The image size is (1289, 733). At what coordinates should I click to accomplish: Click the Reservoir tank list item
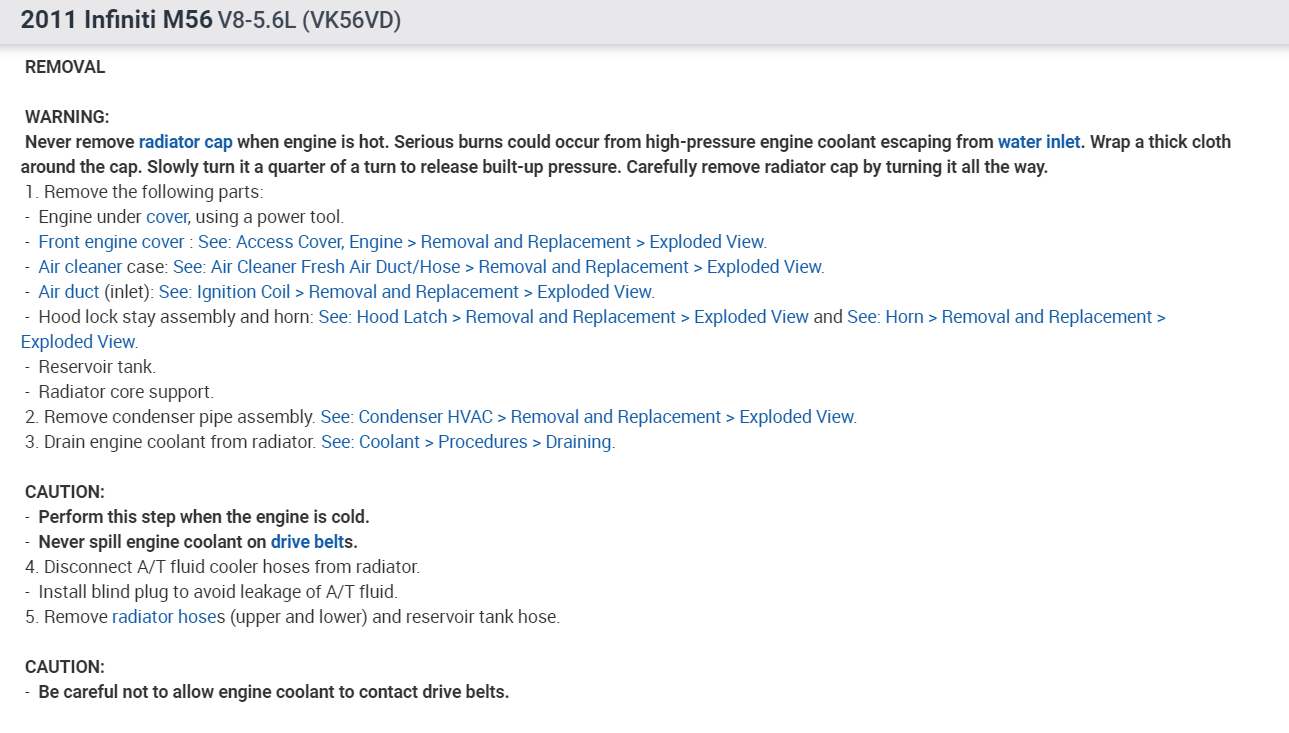coord(97,367)
